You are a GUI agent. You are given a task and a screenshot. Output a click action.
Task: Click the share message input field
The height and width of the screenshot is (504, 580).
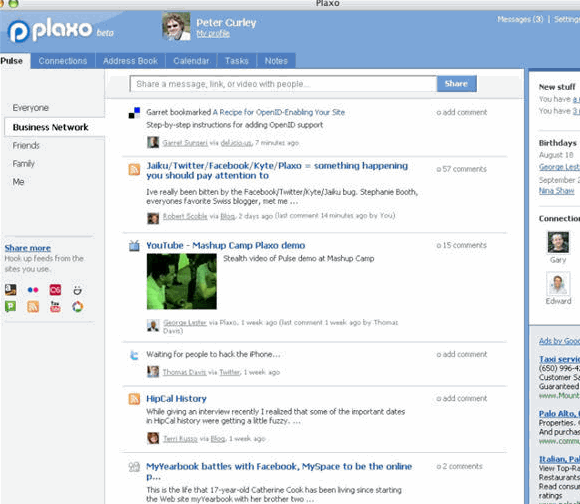pos(283,84)
